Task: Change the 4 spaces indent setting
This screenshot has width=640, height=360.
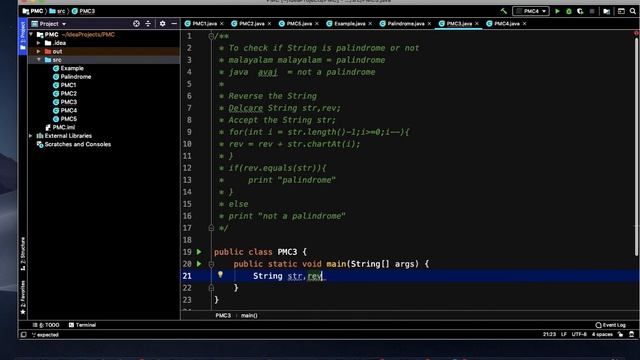Action: (x=602, y=334)
